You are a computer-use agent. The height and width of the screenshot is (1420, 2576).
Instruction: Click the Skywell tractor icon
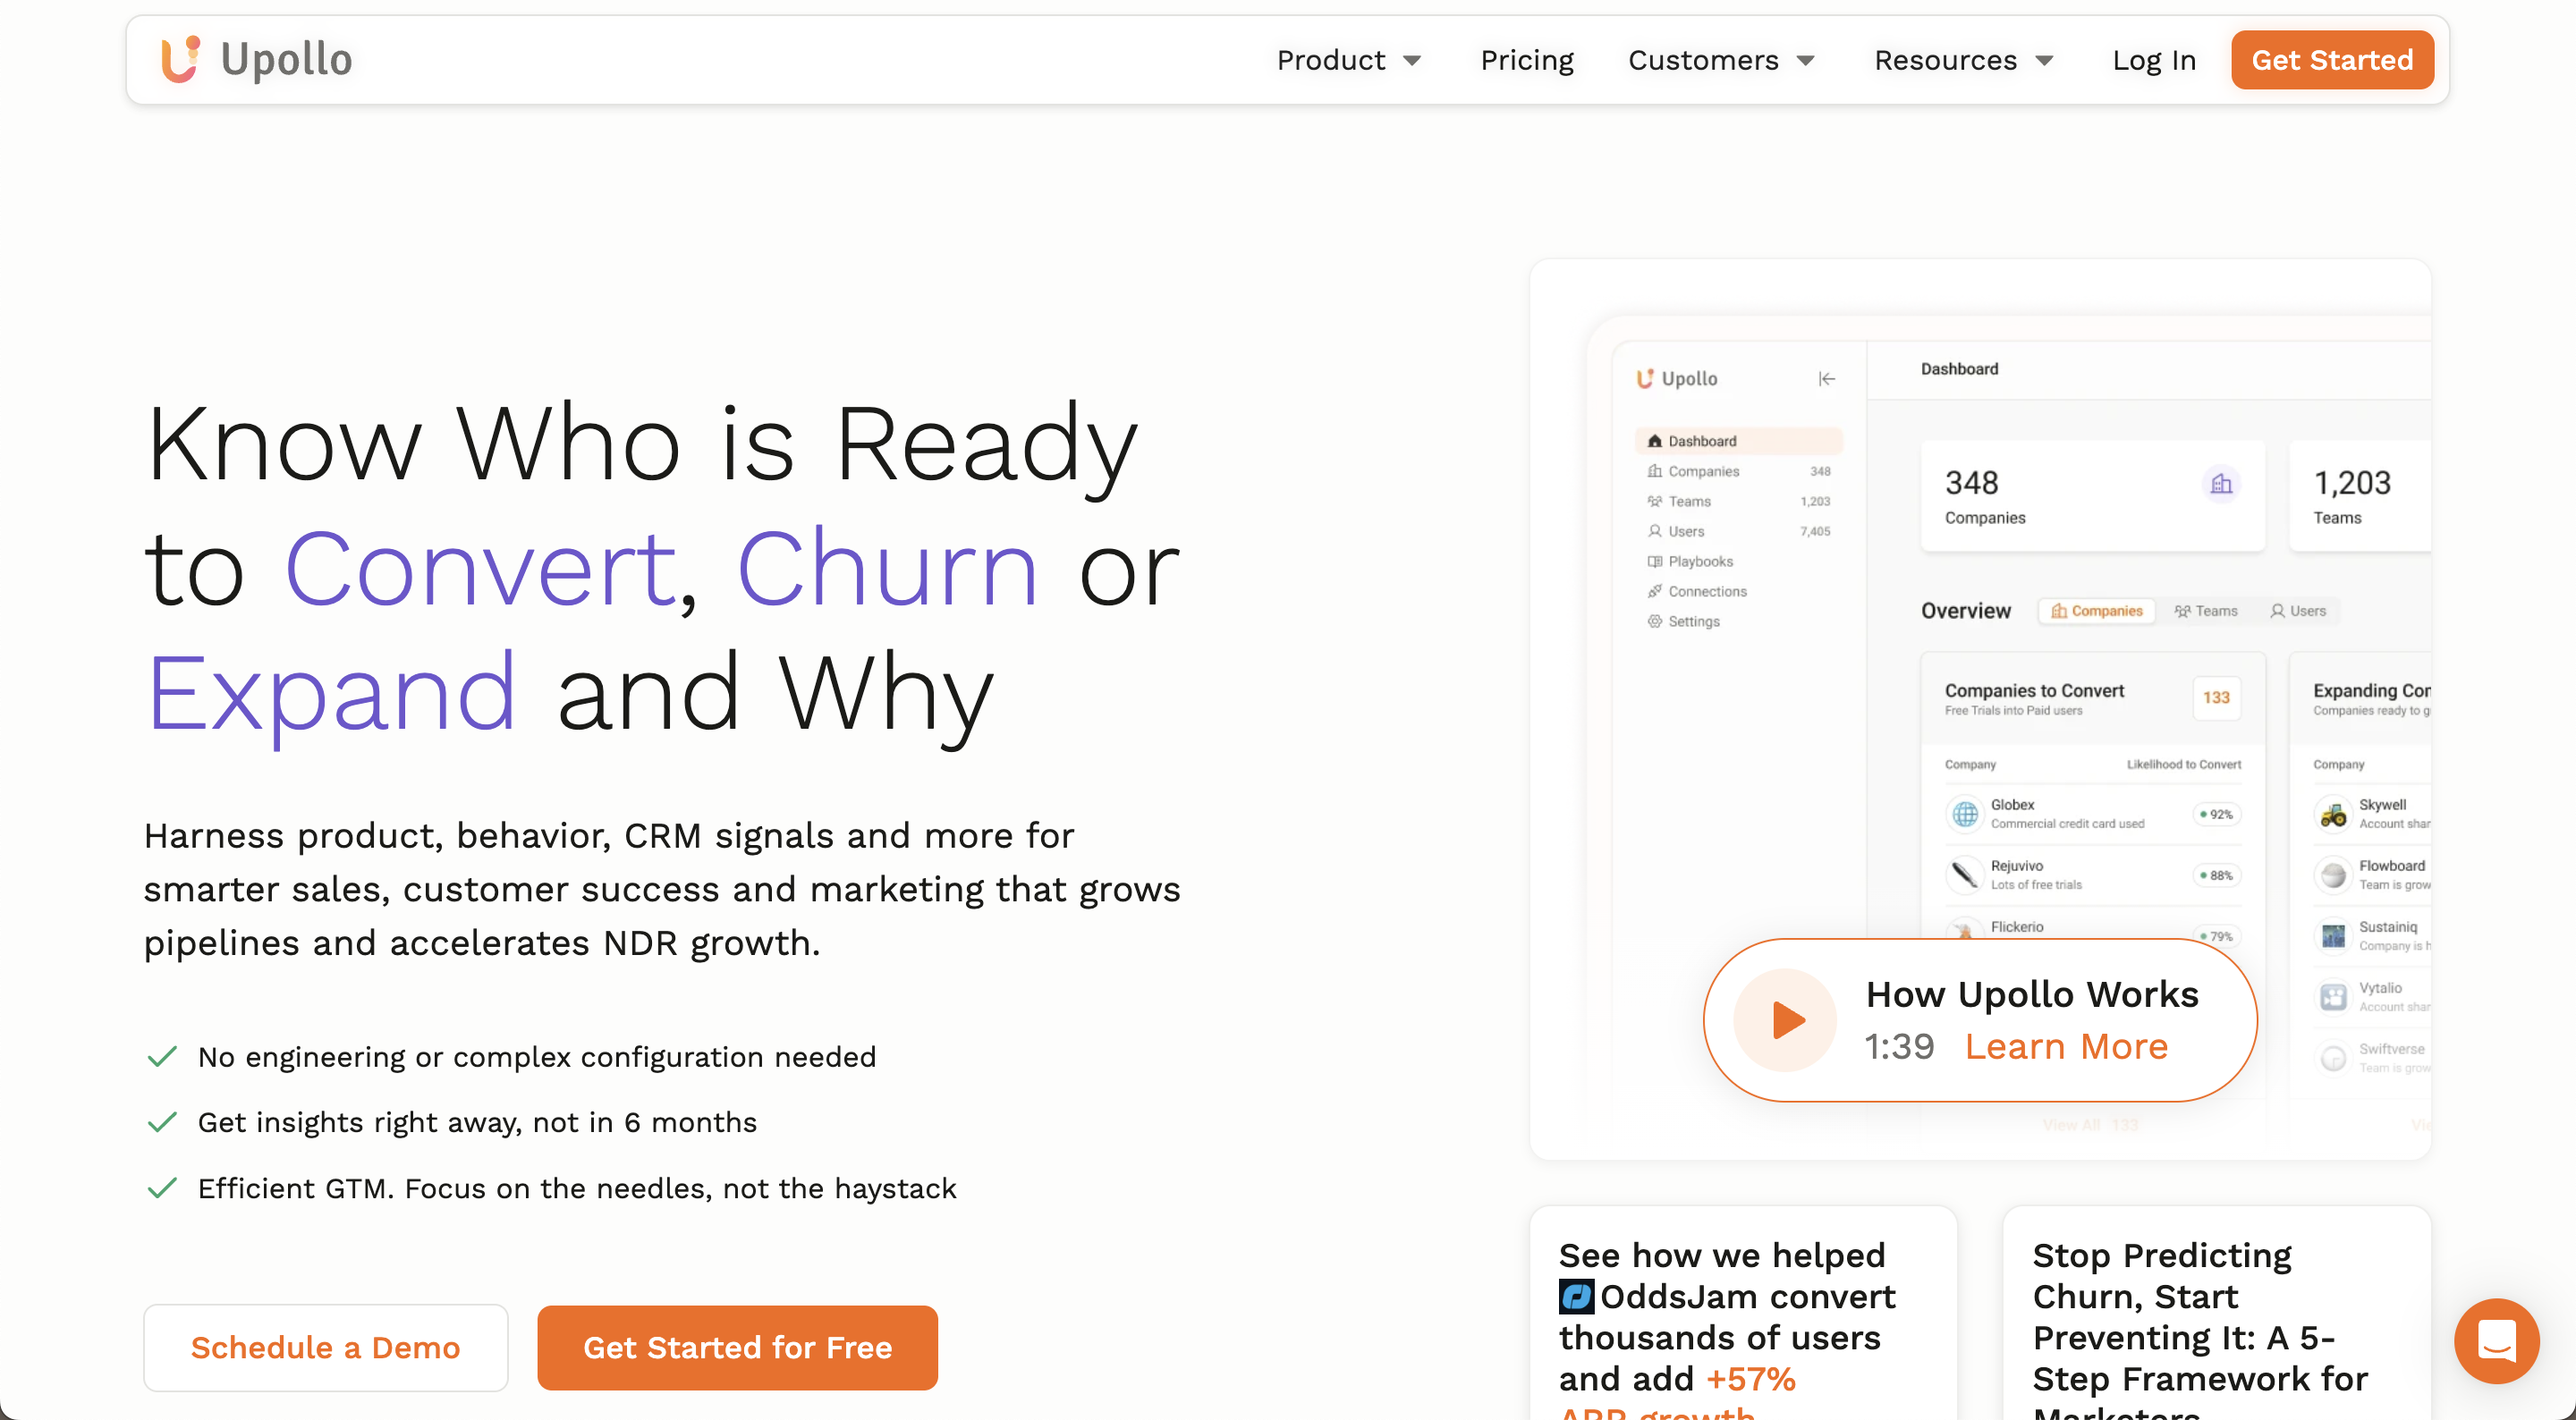(x=2333, y=814)
